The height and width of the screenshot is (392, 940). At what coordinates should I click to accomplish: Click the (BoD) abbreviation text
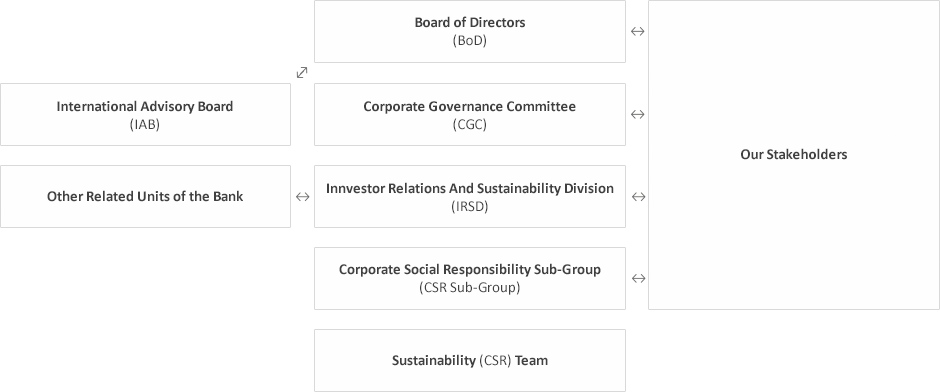click(x=469, y=41)
